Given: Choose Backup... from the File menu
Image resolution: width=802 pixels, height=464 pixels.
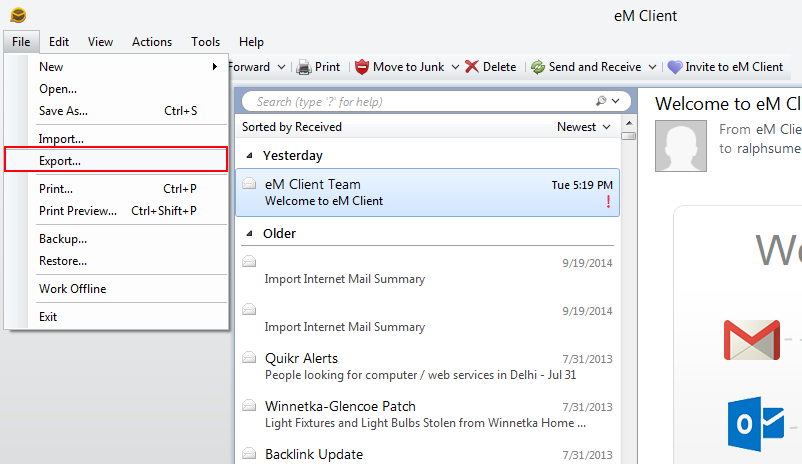Looking at the screenshot, I should click(x=116, y=239).
